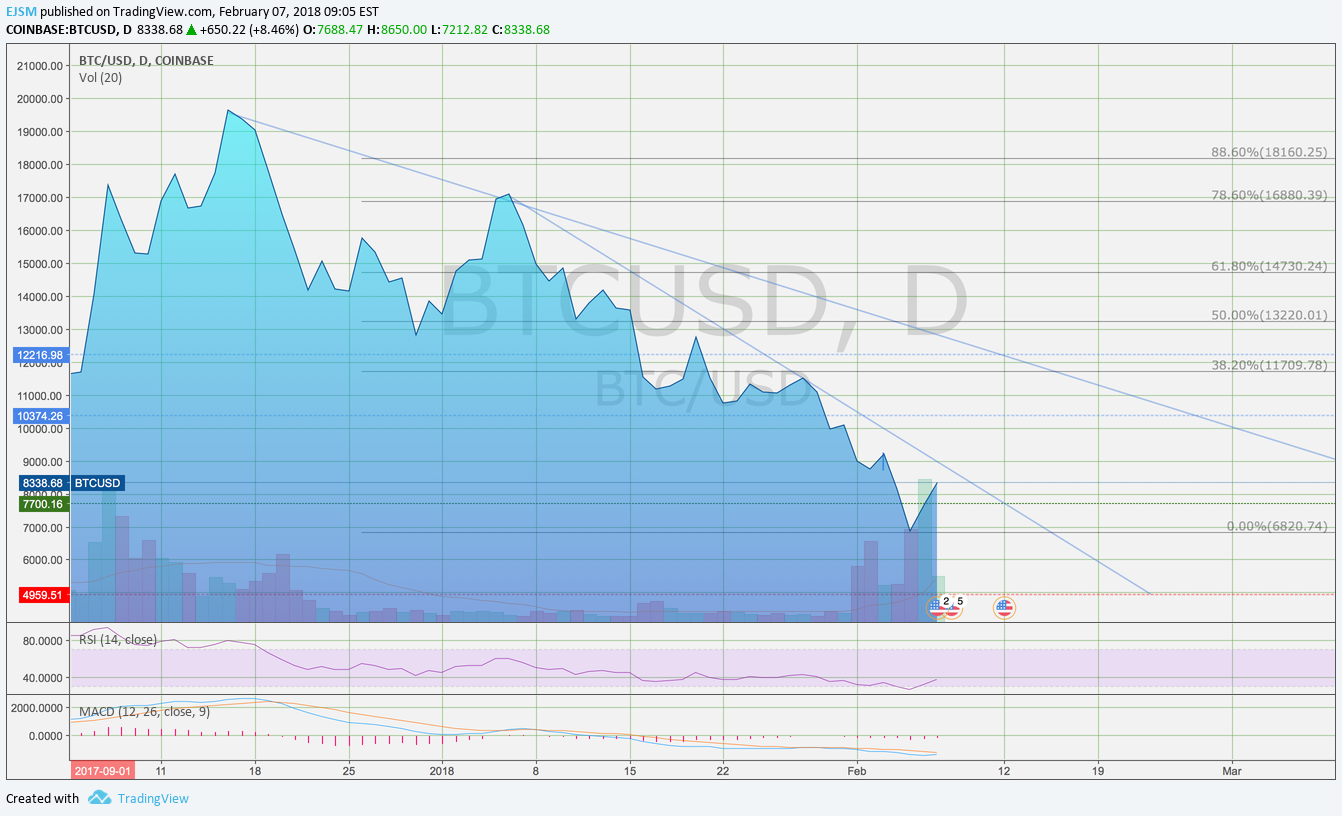The height and width of the screenshot is (816, 1342).
Task: Click the 10374.26 blue price label
Action: [x=40, y=416]
